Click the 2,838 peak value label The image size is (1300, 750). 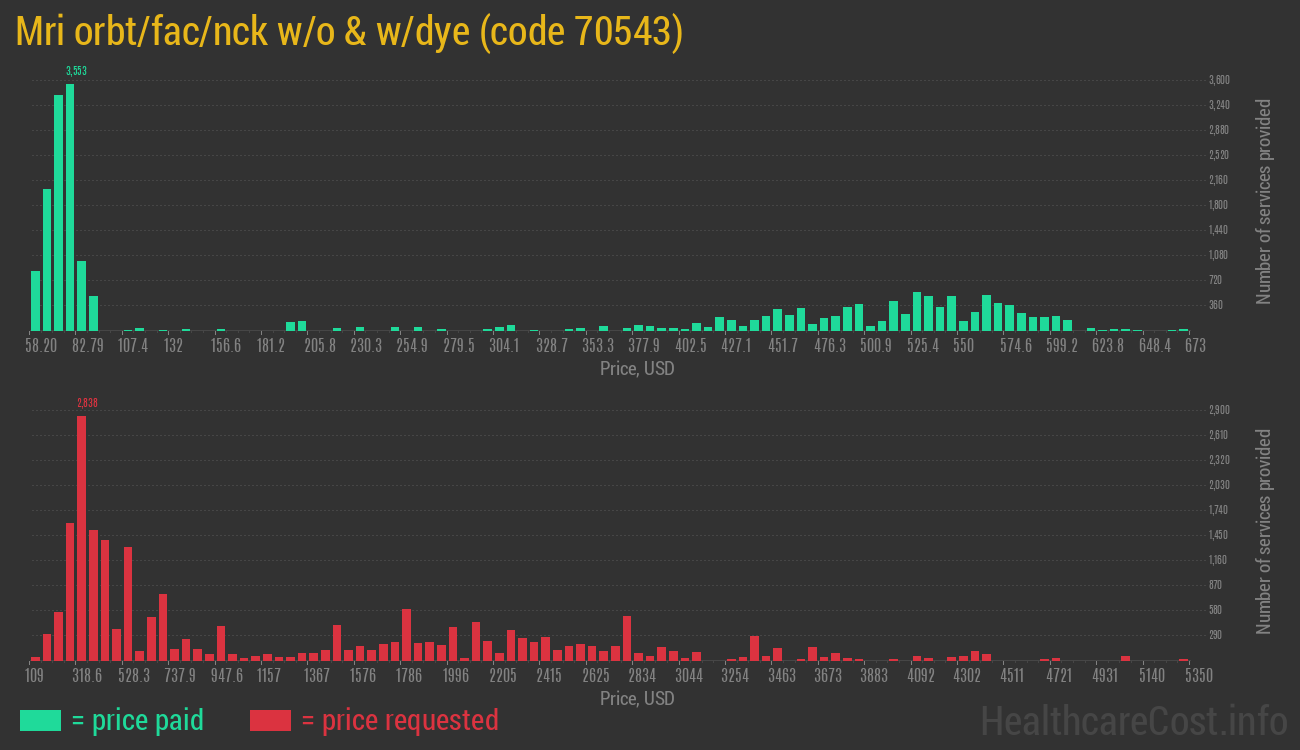(87, 403)
